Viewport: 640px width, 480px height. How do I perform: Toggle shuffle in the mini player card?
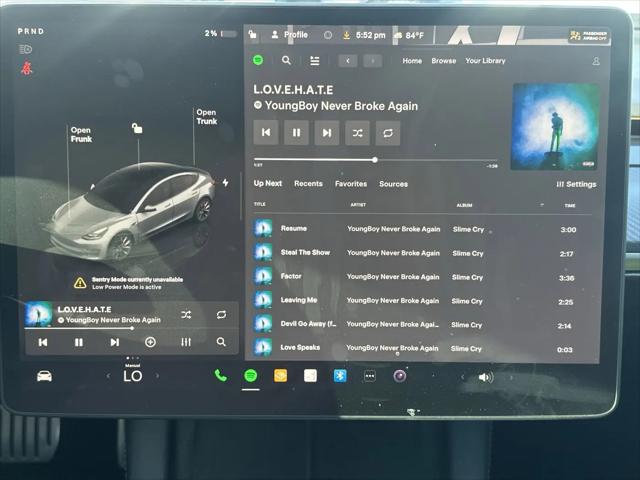[x=186, y=315]
